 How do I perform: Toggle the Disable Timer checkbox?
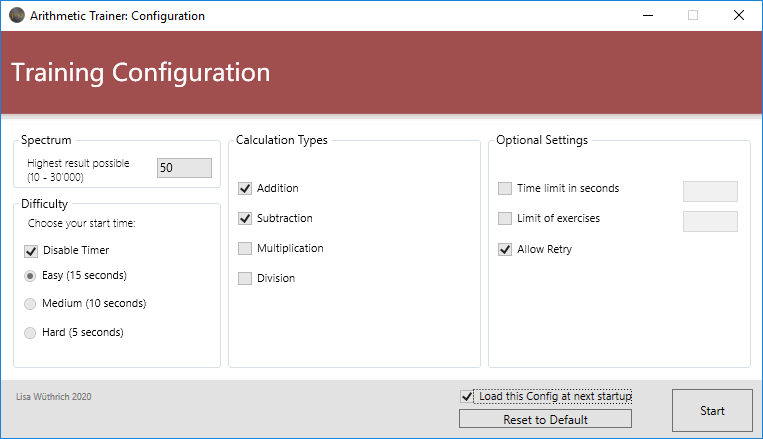[x=31, y=251]
